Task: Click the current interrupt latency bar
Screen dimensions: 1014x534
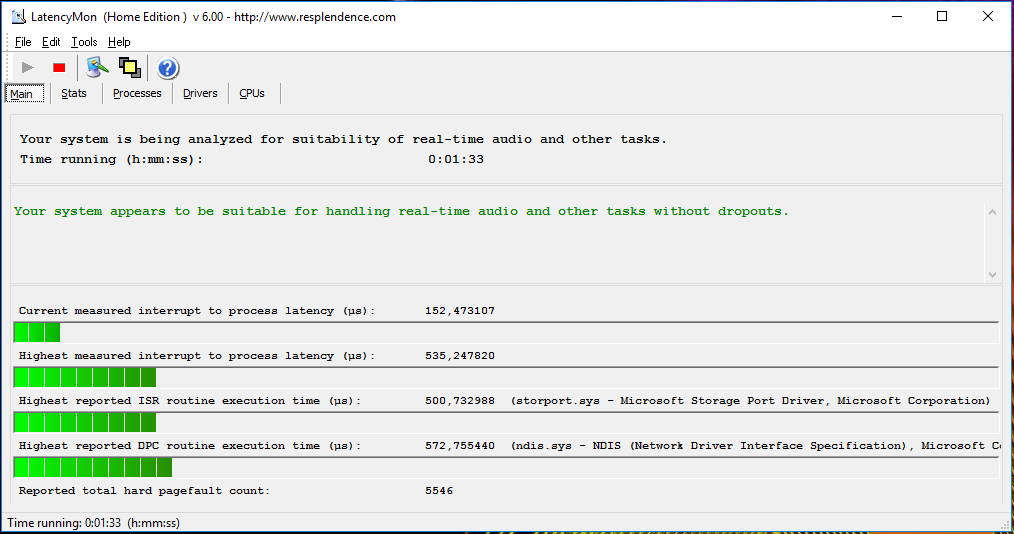Action: [505, 332]
